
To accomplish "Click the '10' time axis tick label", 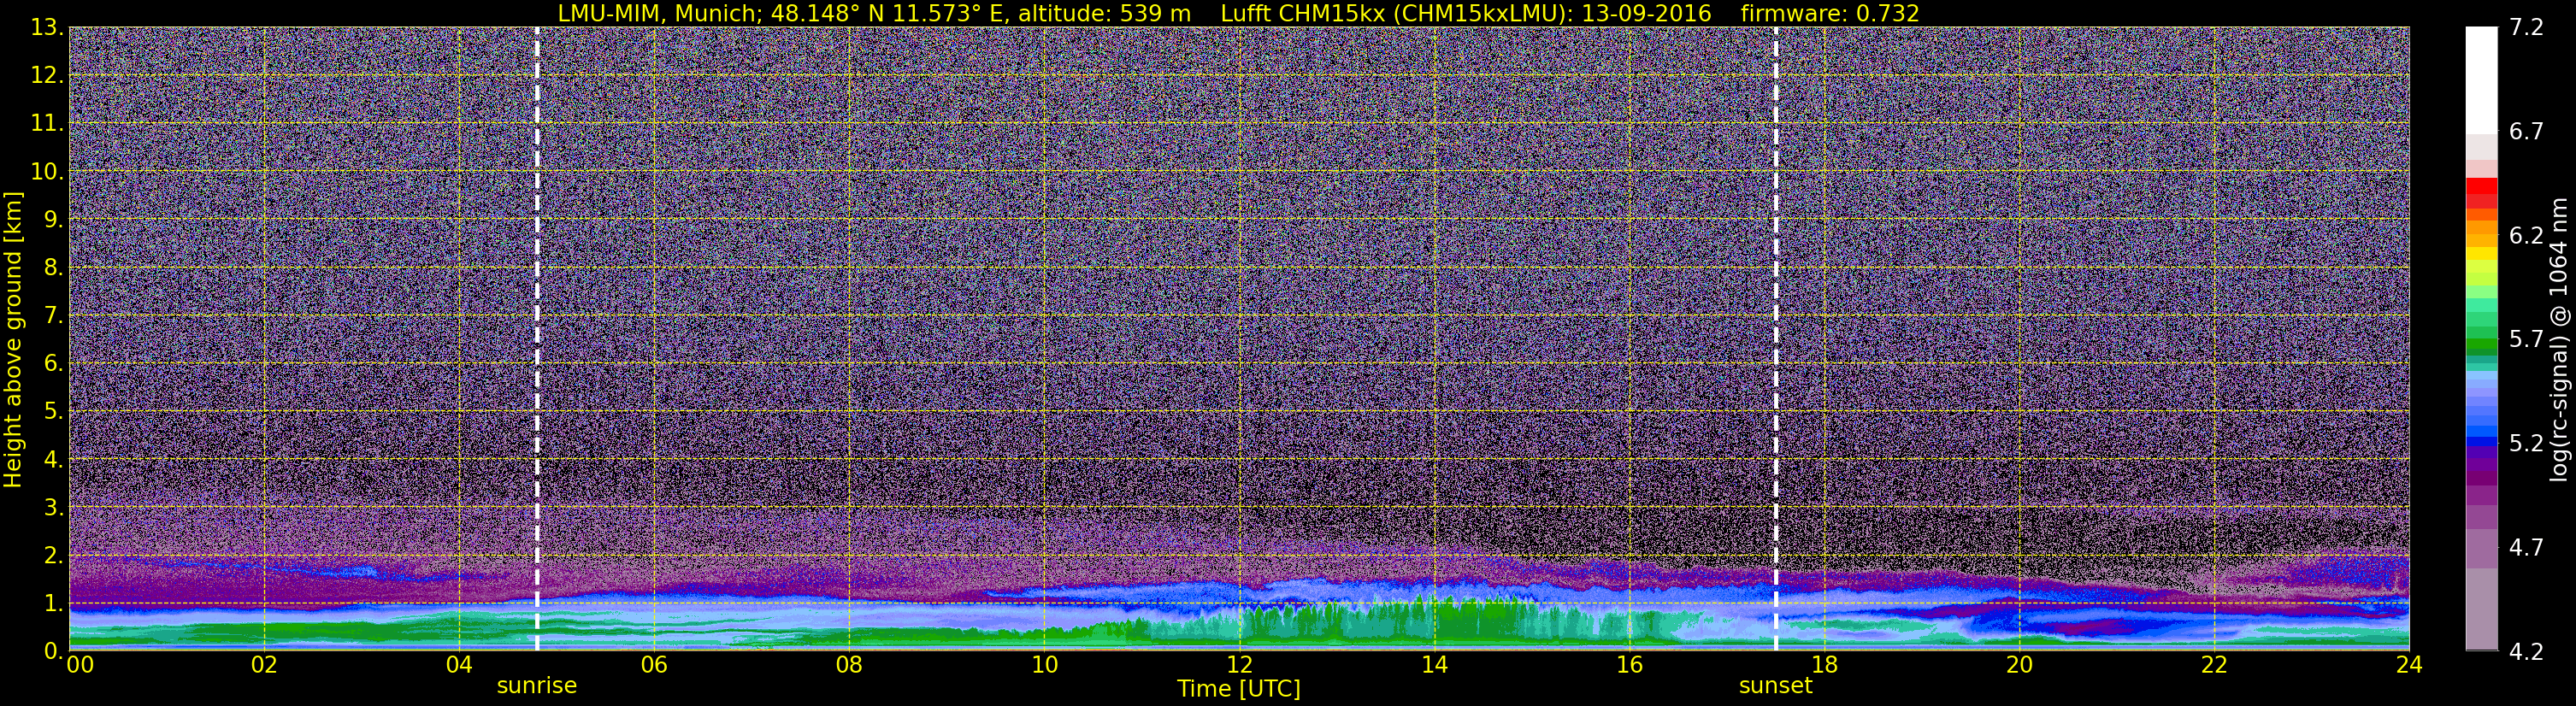I will tap(1044, 665).
